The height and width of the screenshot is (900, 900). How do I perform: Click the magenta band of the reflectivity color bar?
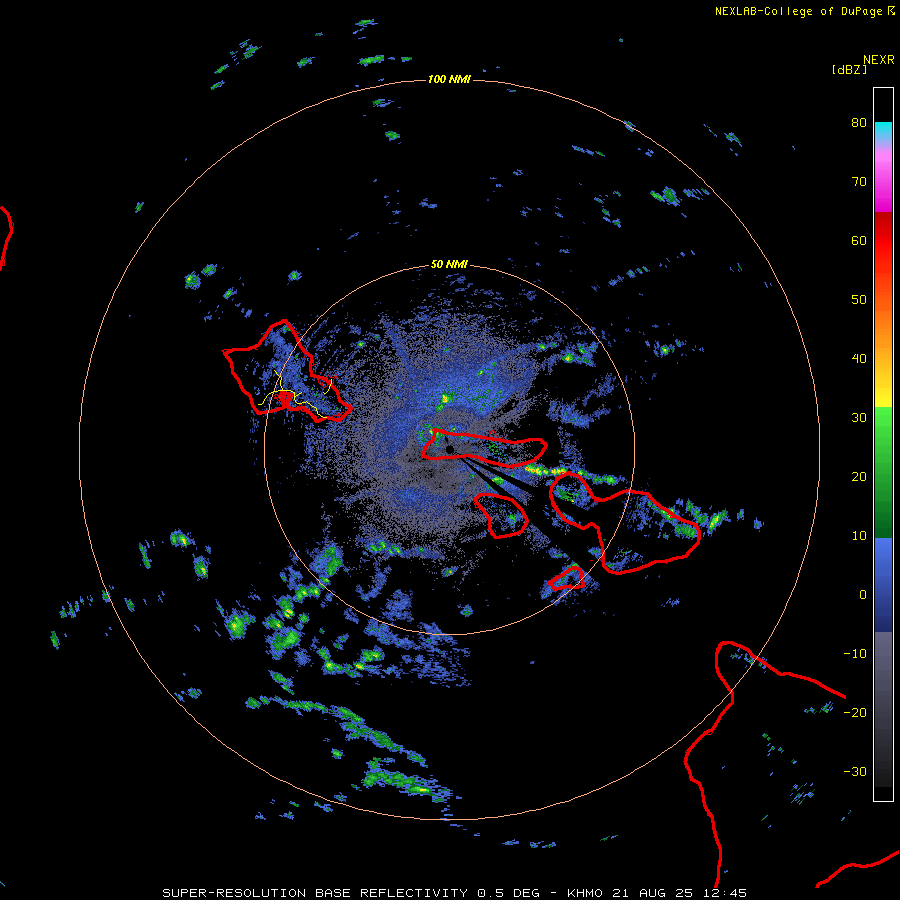pos(883,181)
